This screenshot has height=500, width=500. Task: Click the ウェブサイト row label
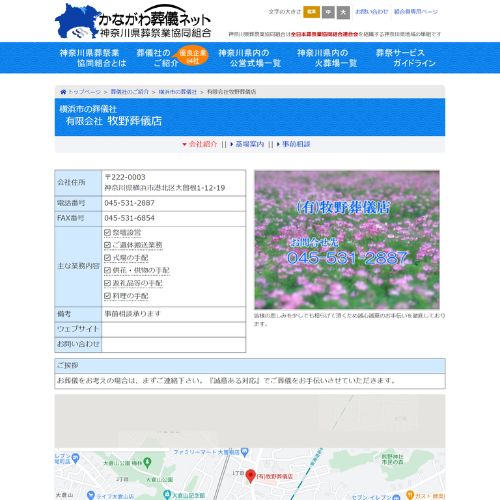point(78,329)
